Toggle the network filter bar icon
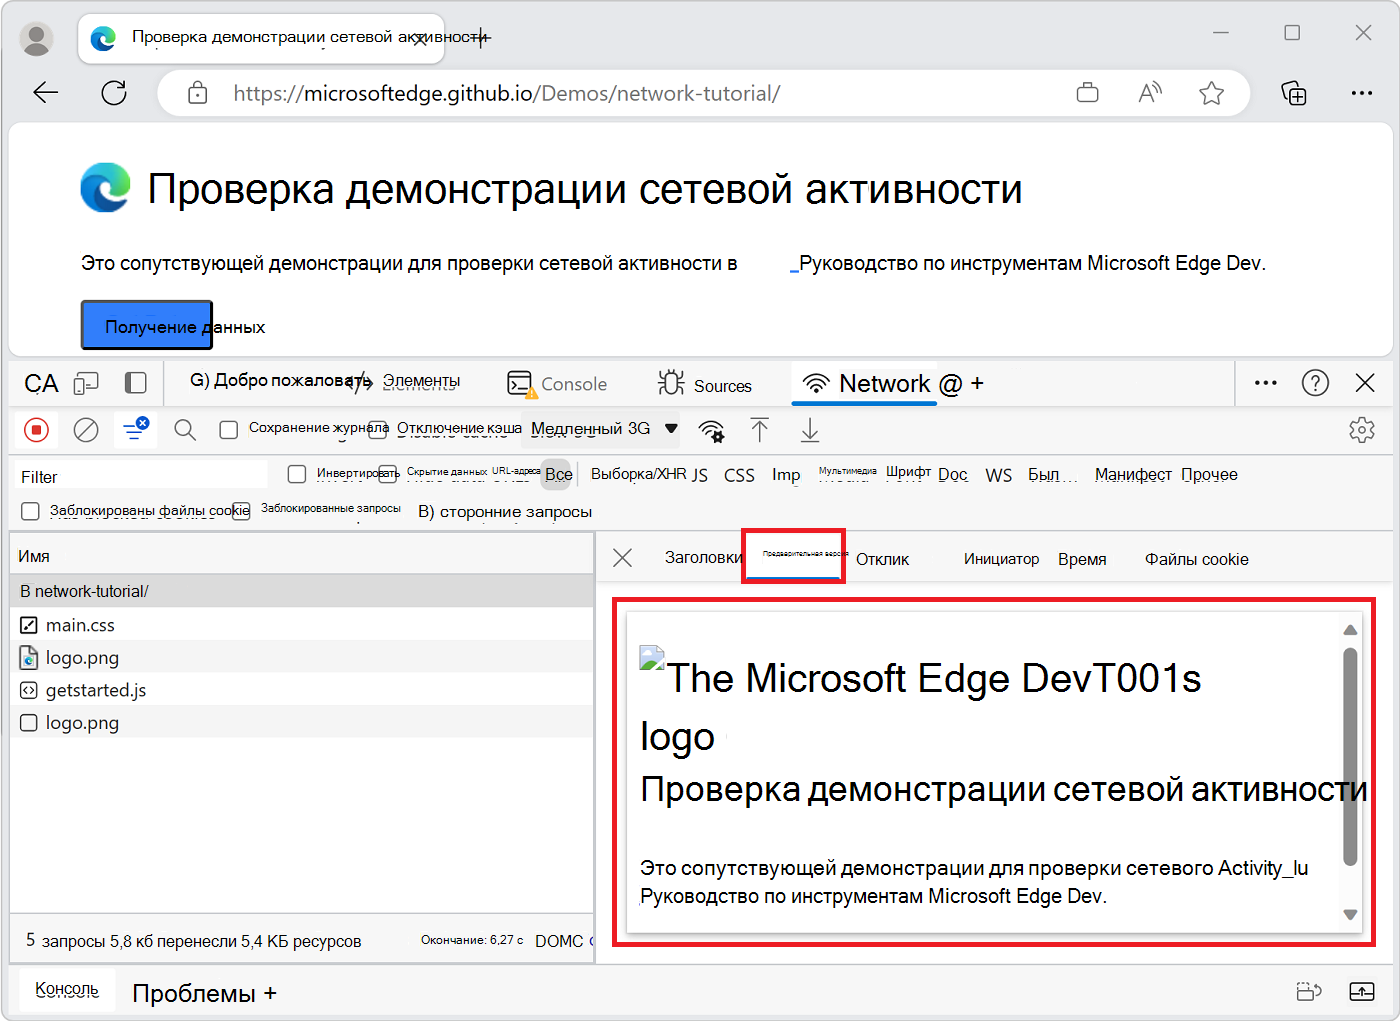This screenshot has width=1400, height=1021. [134, 429]
